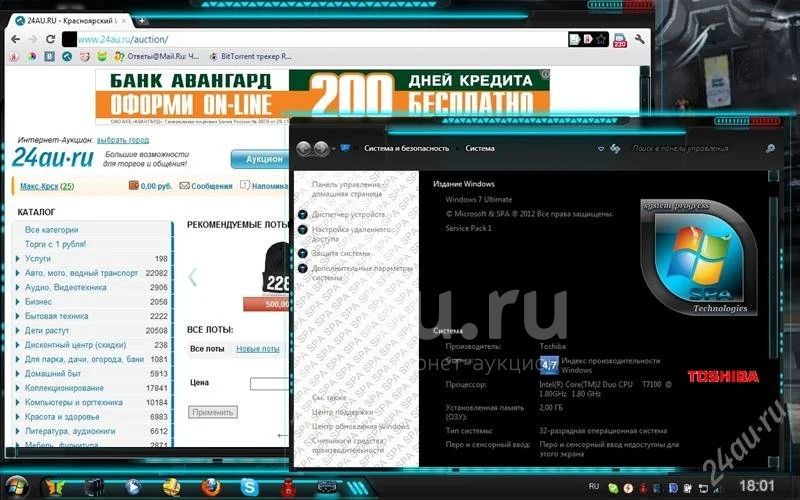Open Красота и здоровье category
The image size is (800, 500).
click(62, 417)
